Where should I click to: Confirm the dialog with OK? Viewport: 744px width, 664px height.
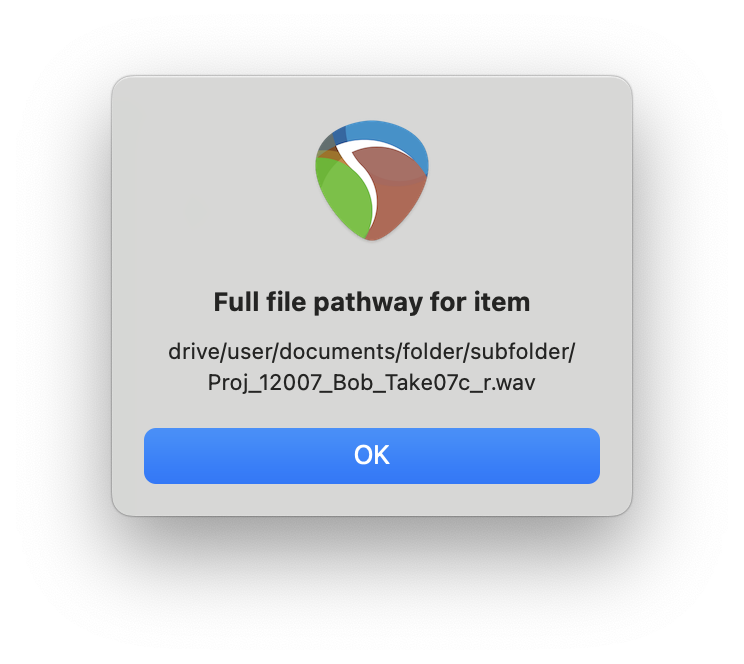point(372,456)
